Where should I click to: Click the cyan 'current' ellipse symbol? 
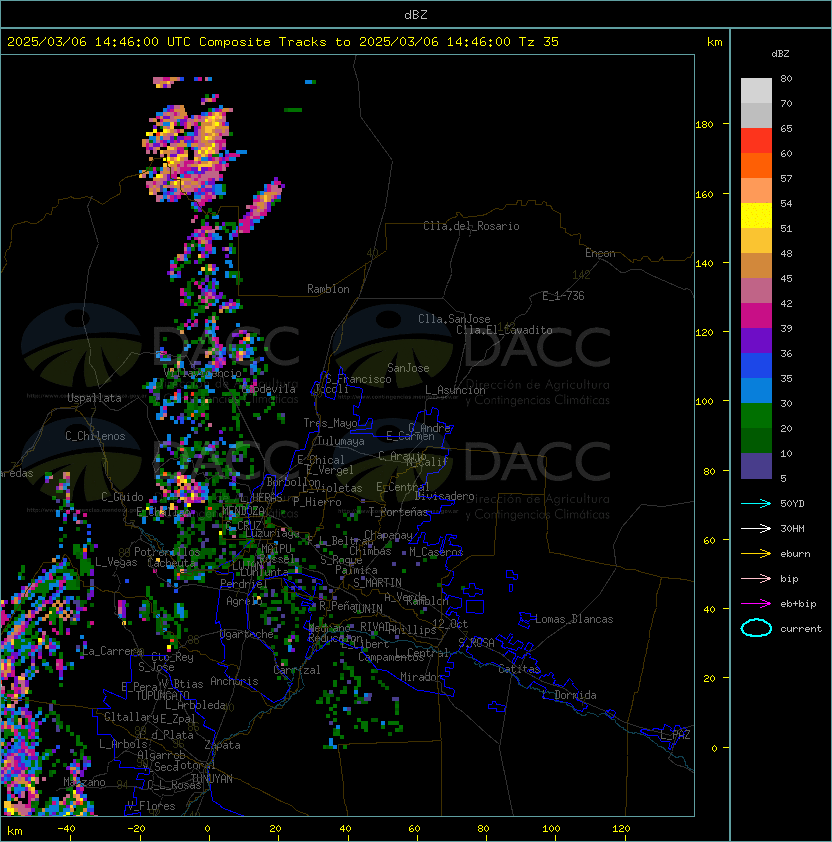pos(756,628)
